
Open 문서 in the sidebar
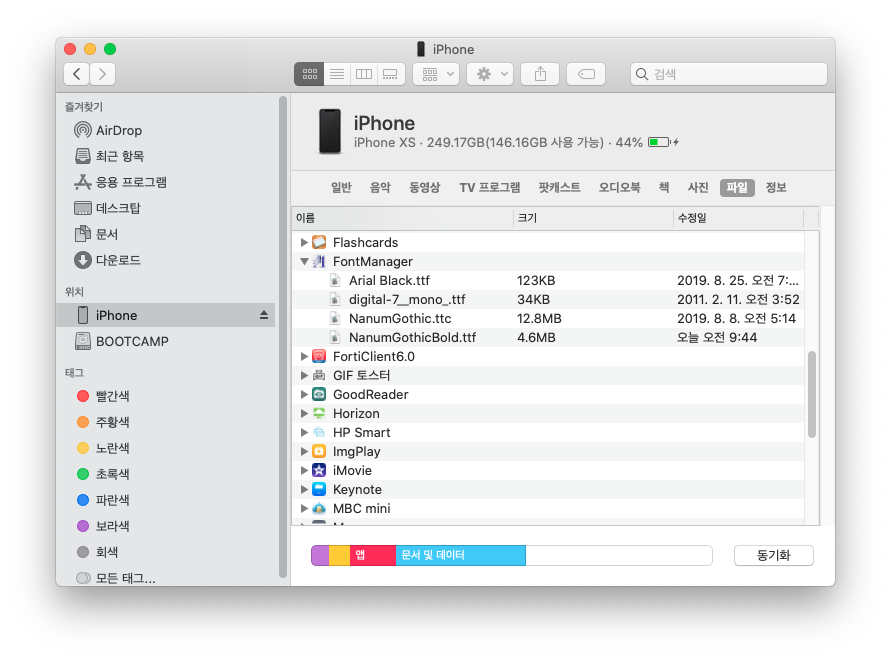pos(165,234)
